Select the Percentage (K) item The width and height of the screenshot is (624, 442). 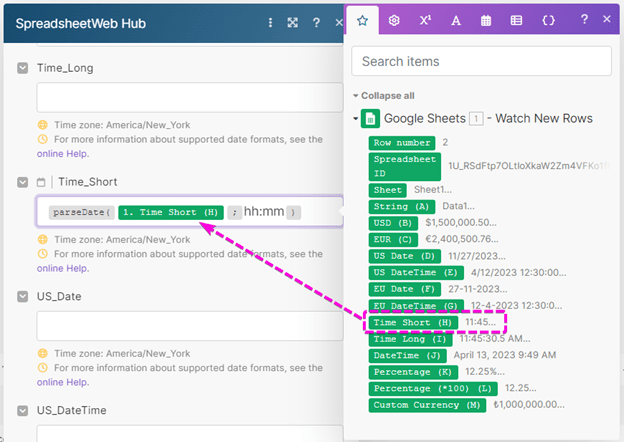coord(413,372)
